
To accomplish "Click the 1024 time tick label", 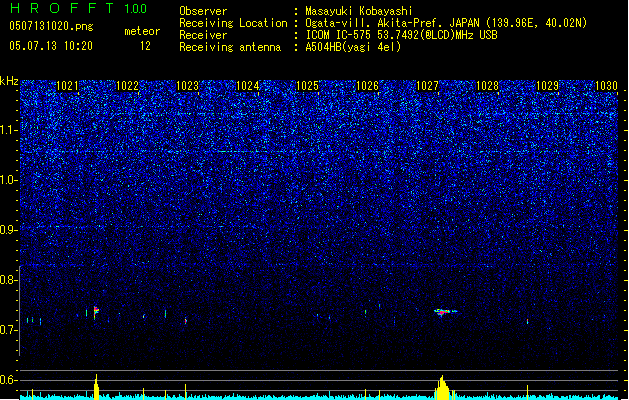I will (x=248, y=86).
